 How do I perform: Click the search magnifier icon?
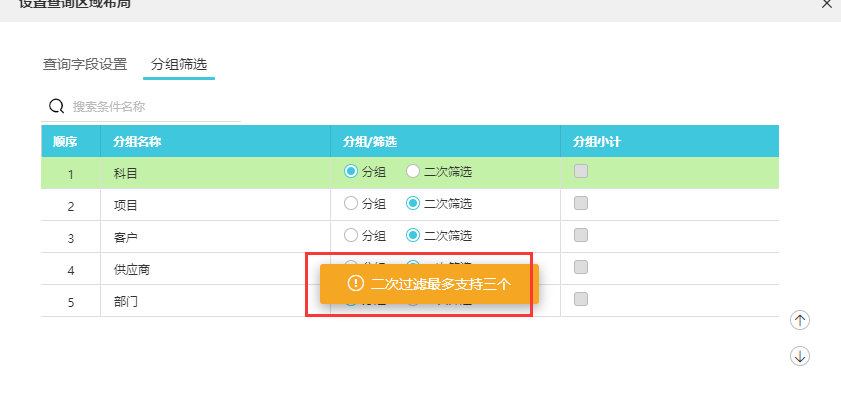click(56, 106)
